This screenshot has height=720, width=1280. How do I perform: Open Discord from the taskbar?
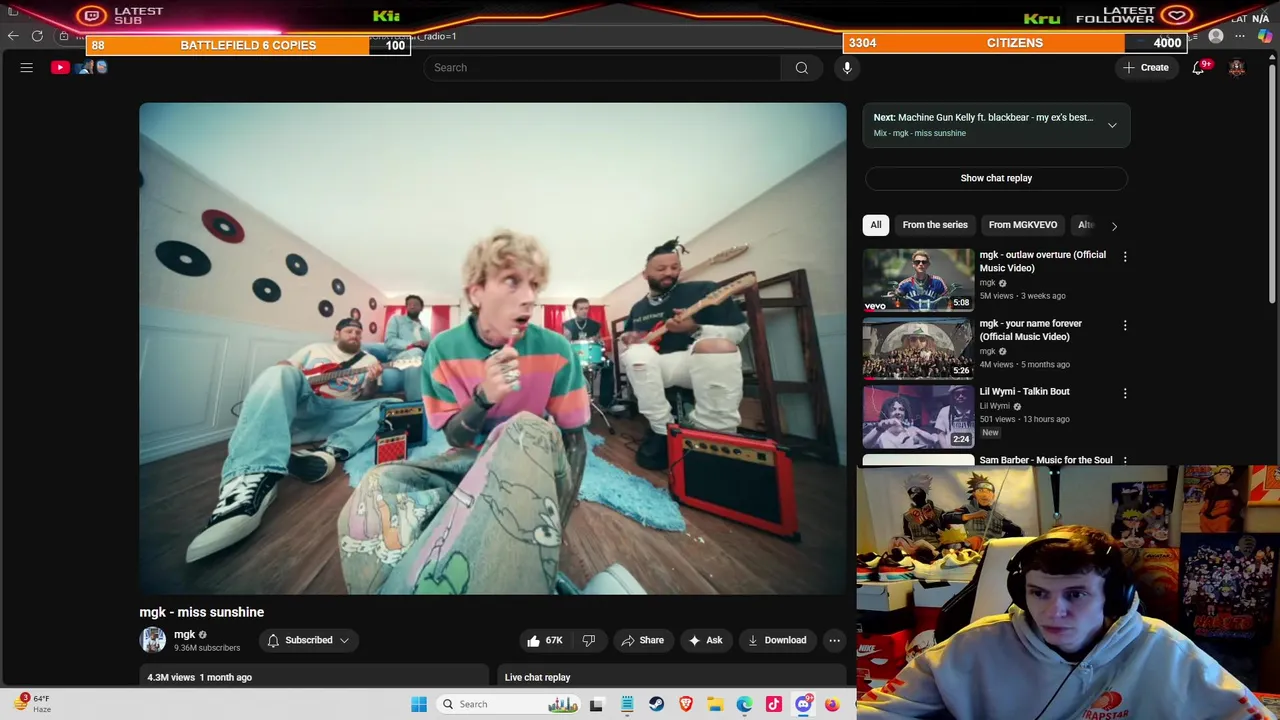pyautogui.click(x=803, y=704)
